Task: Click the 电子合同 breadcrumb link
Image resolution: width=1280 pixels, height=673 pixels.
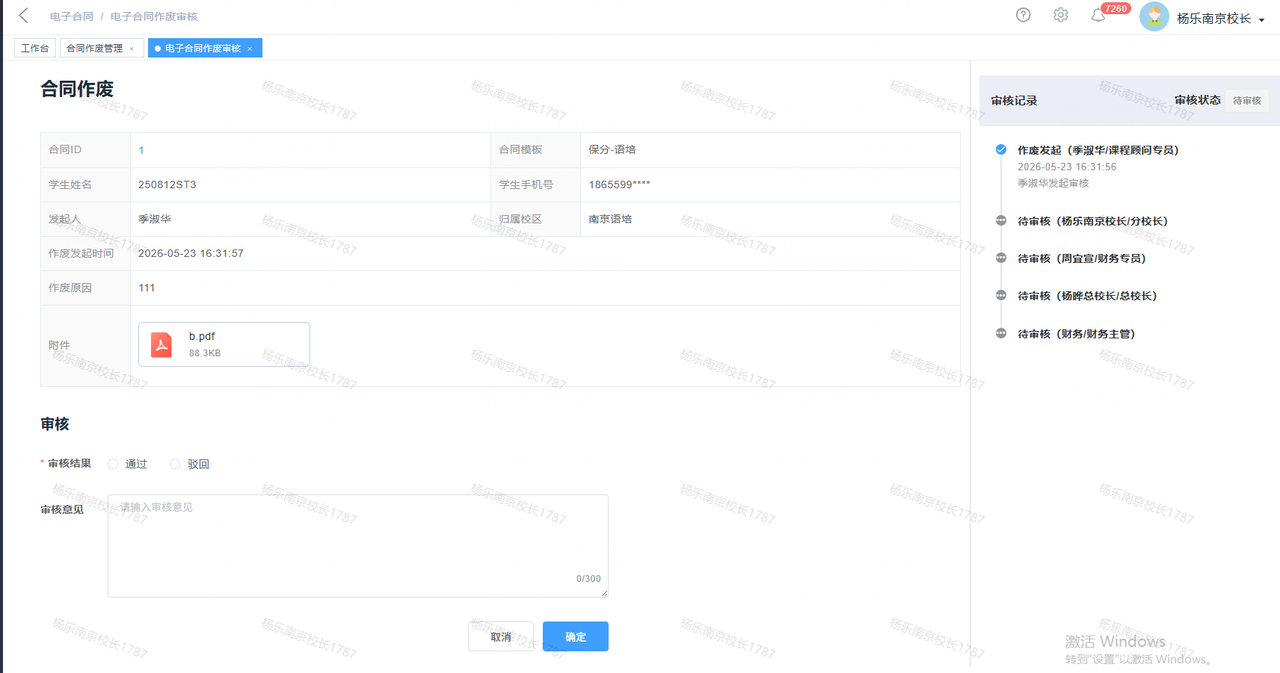Action: (72, 17)
